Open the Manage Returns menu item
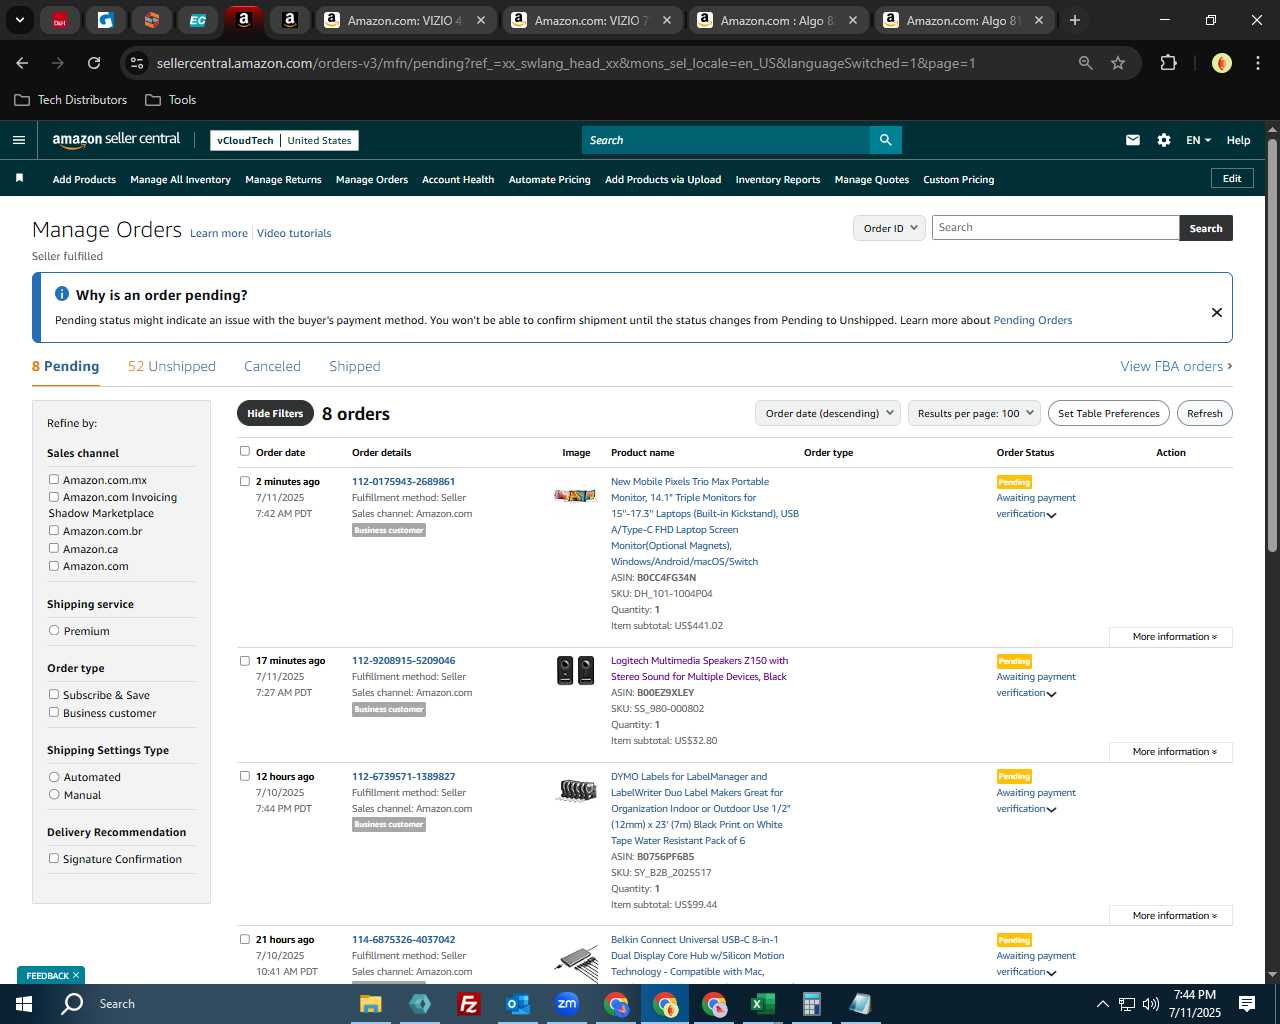 (283, 180)
